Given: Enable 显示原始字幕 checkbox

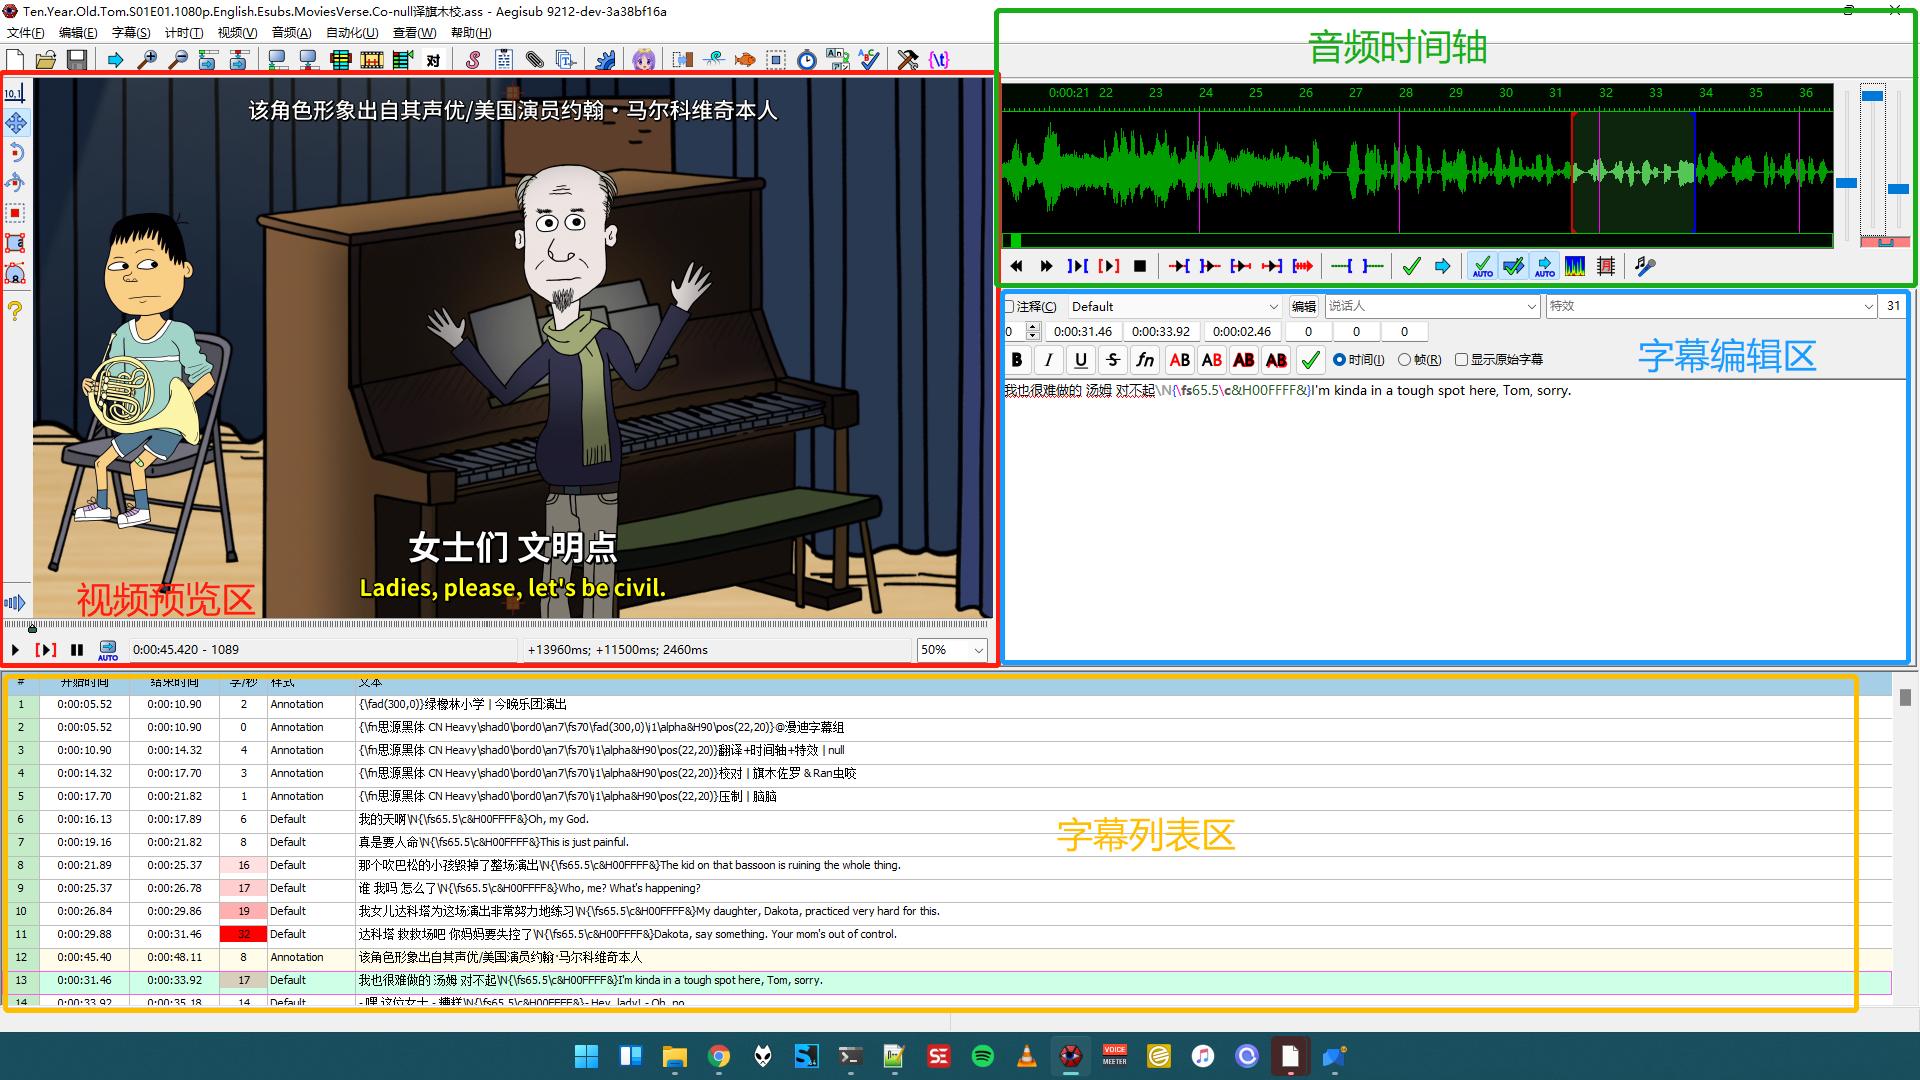Looking at the screenshot, I should pyautogui.click(x=1462, y=360).
